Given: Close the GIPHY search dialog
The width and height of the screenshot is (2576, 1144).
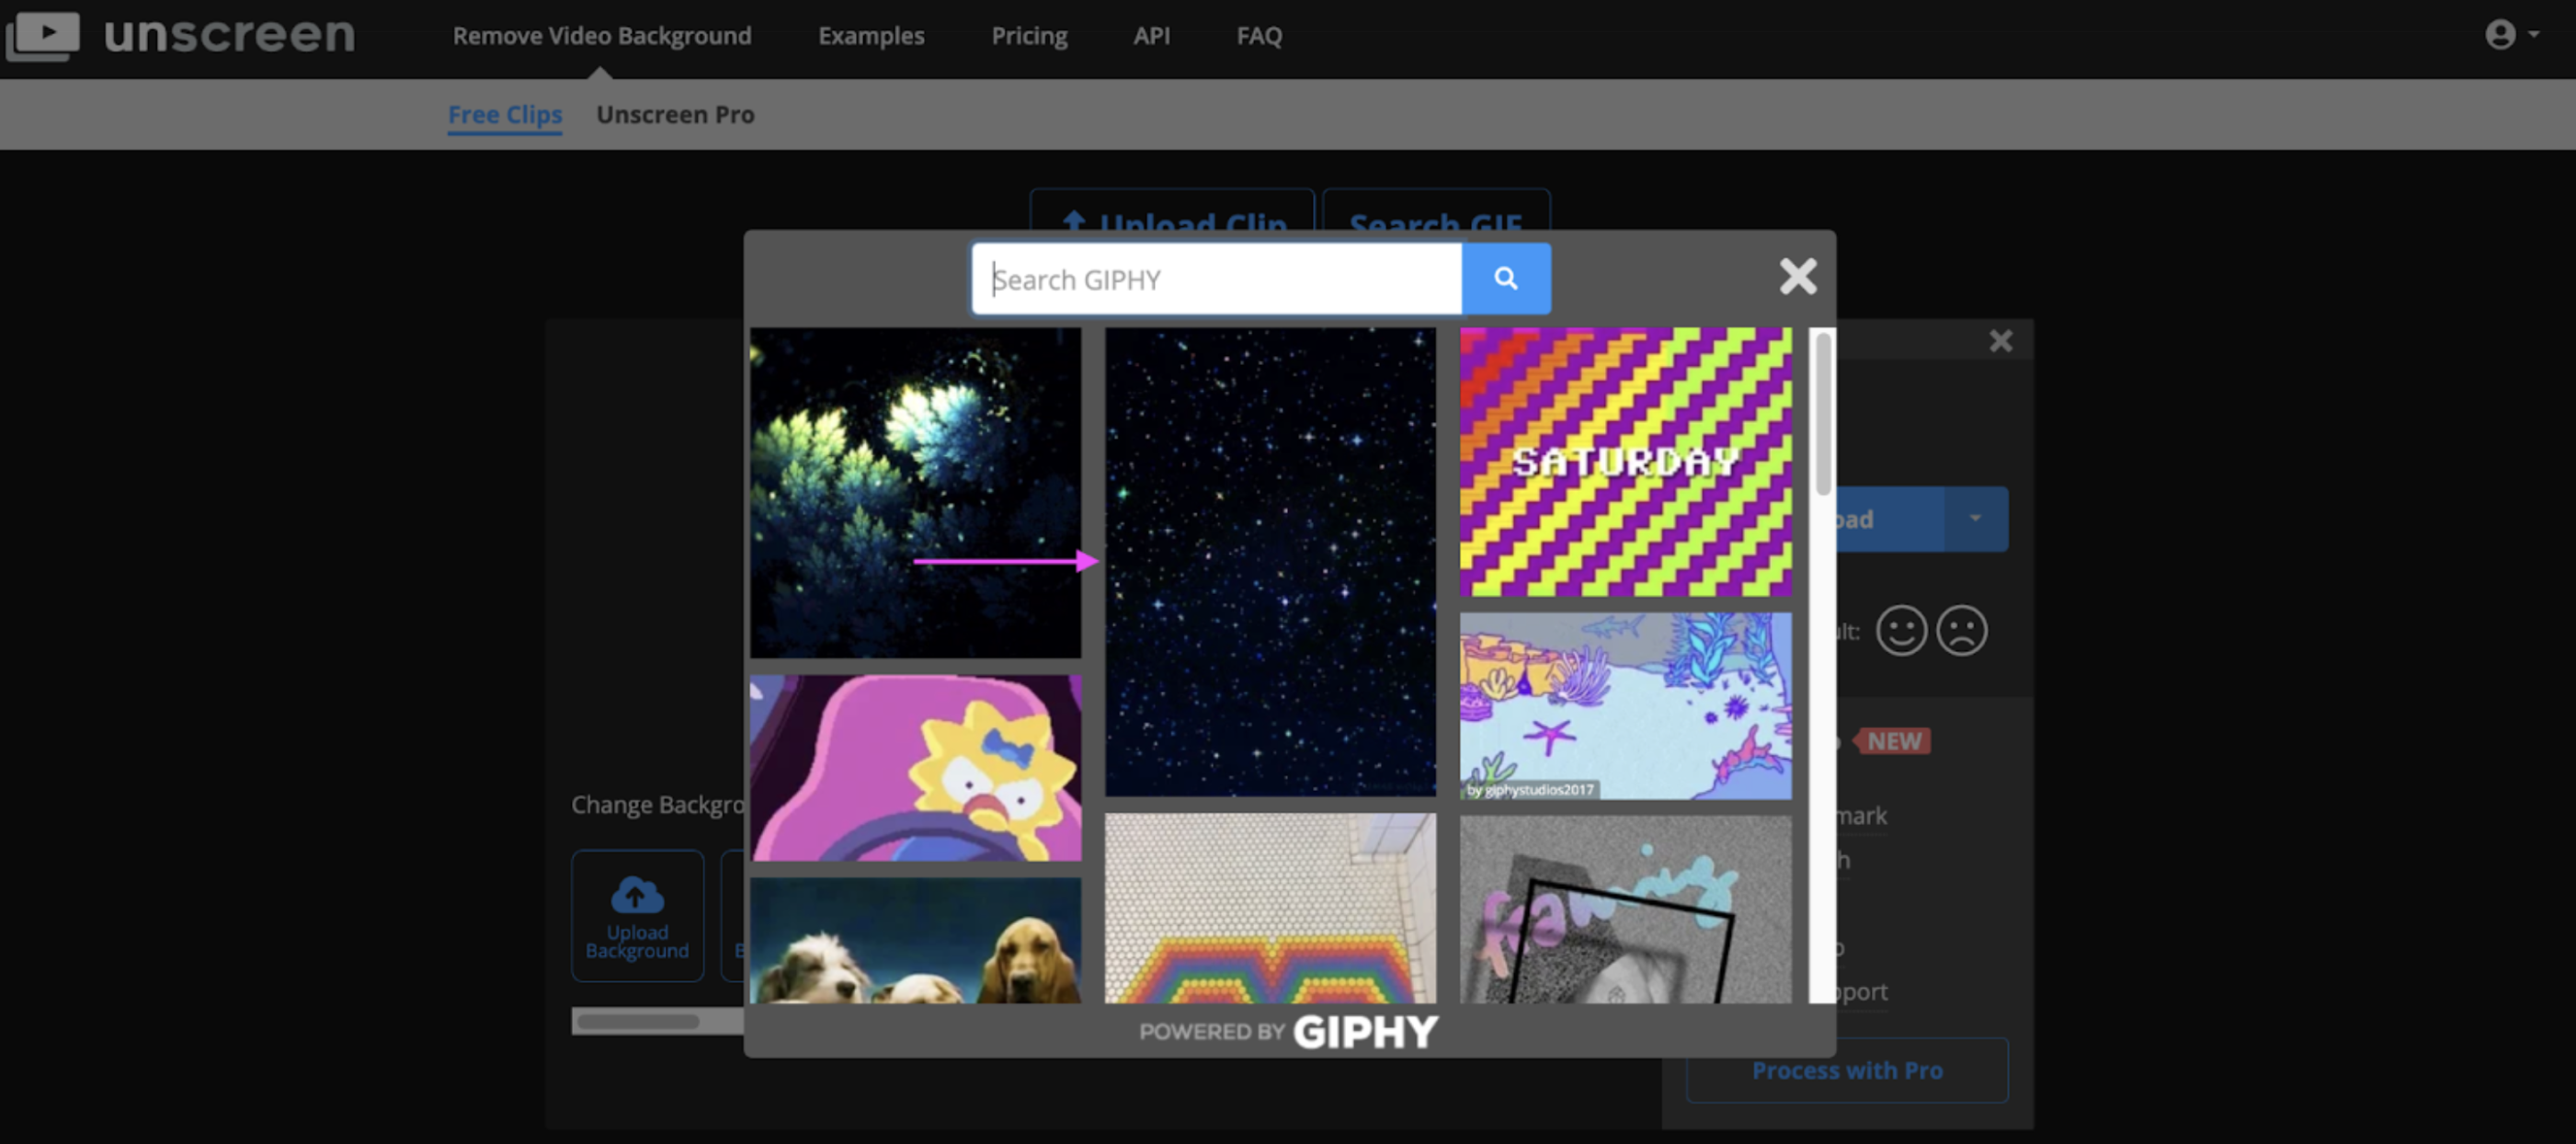Looking at the screenshot, I should point(1798,276).
